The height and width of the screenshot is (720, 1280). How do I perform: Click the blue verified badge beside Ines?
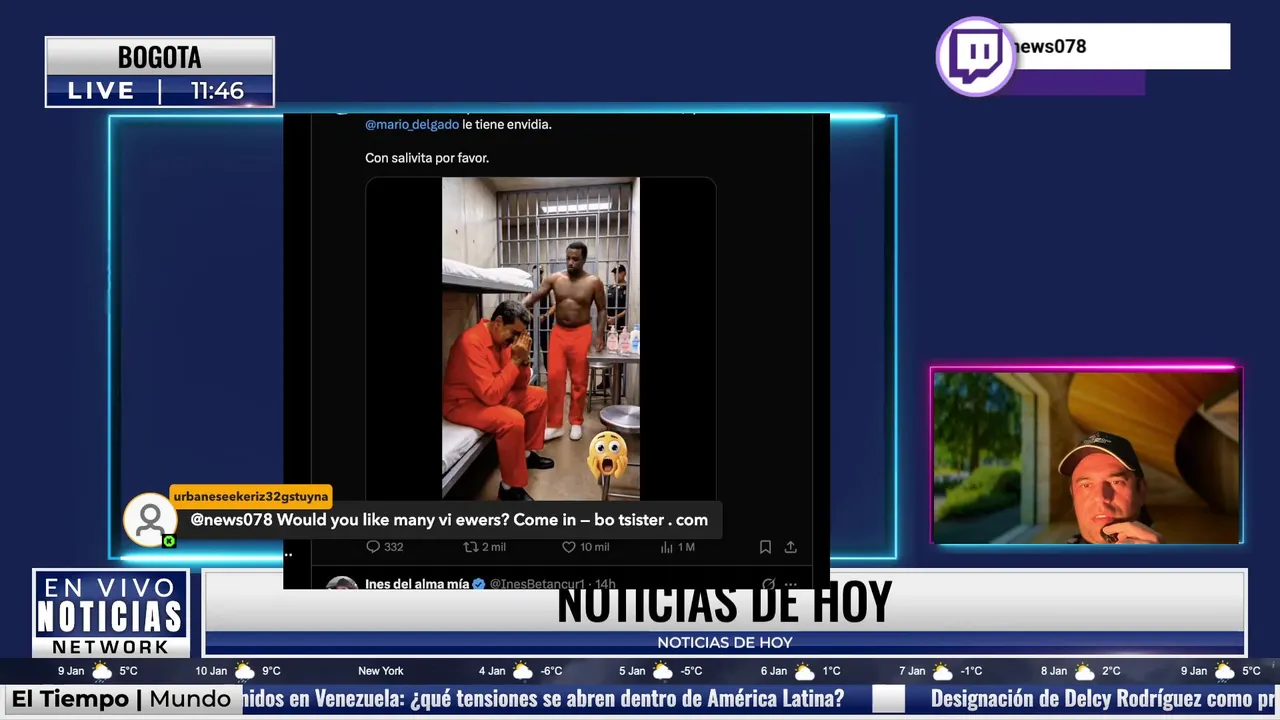(479, 584)
